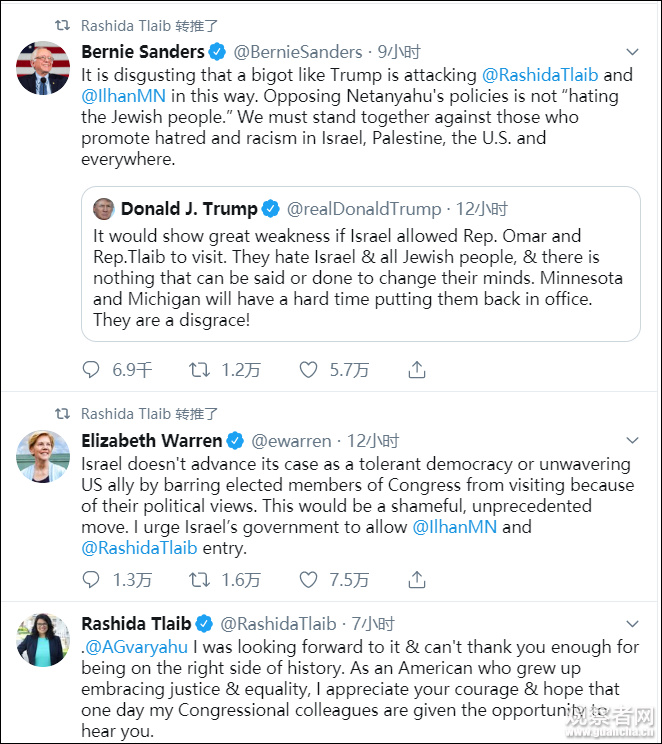
Task: Open dropdown menu on Rashida Tlaib's tweet
Action: click(x=632, y=624)
